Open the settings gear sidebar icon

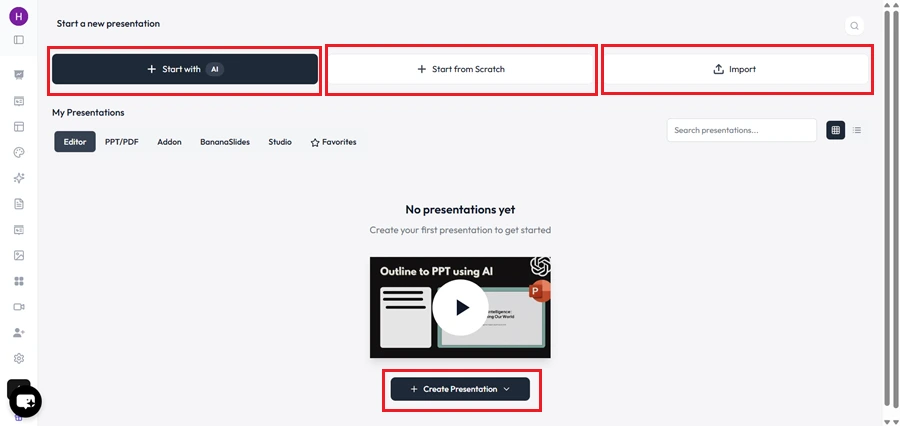coord(19,358)
